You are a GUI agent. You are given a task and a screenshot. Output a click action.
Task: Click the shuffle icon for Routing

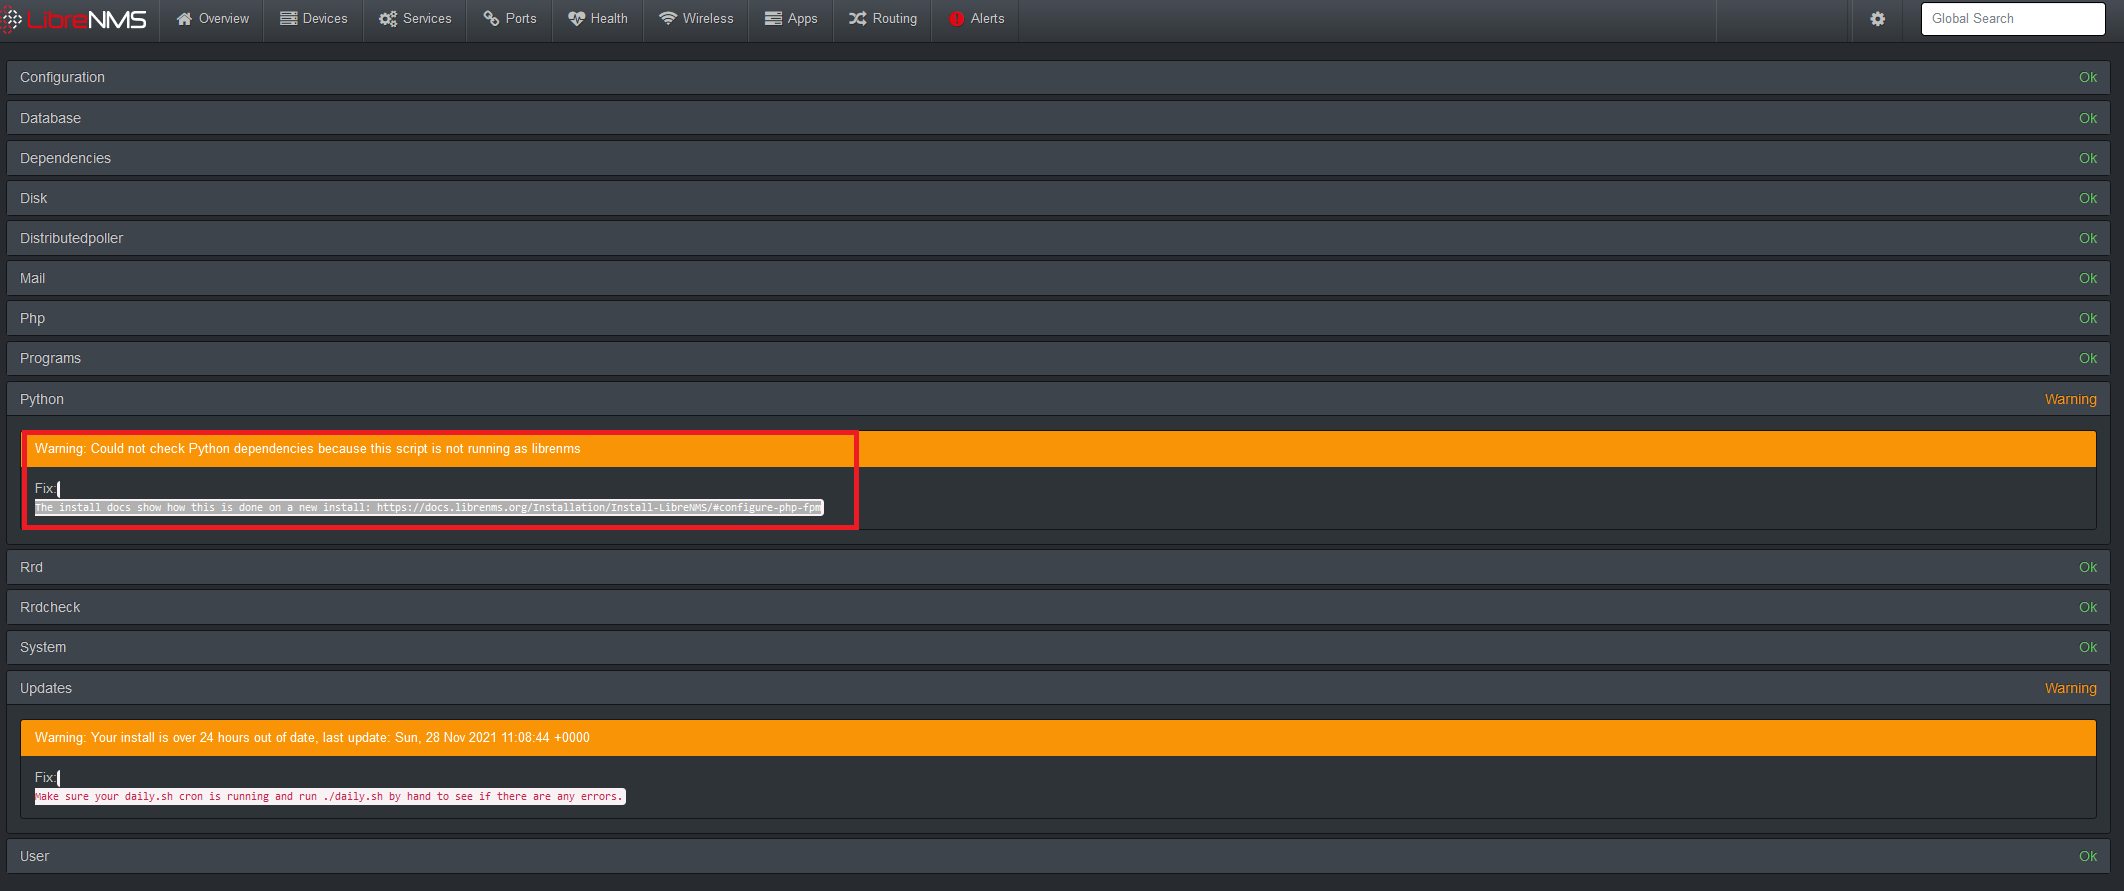pyautogui.click(x=858, y=19)
